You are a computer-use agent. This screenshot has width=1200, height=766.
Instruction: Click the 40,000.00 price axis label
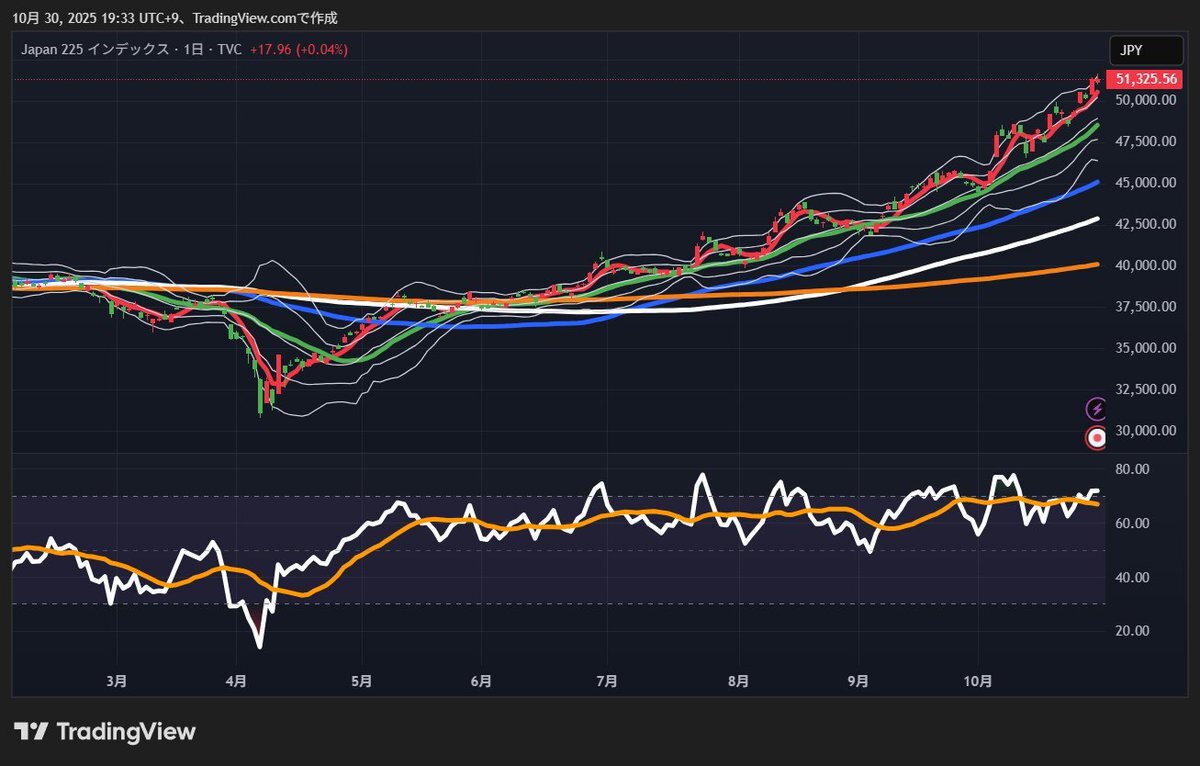(x=1146, y=265)
